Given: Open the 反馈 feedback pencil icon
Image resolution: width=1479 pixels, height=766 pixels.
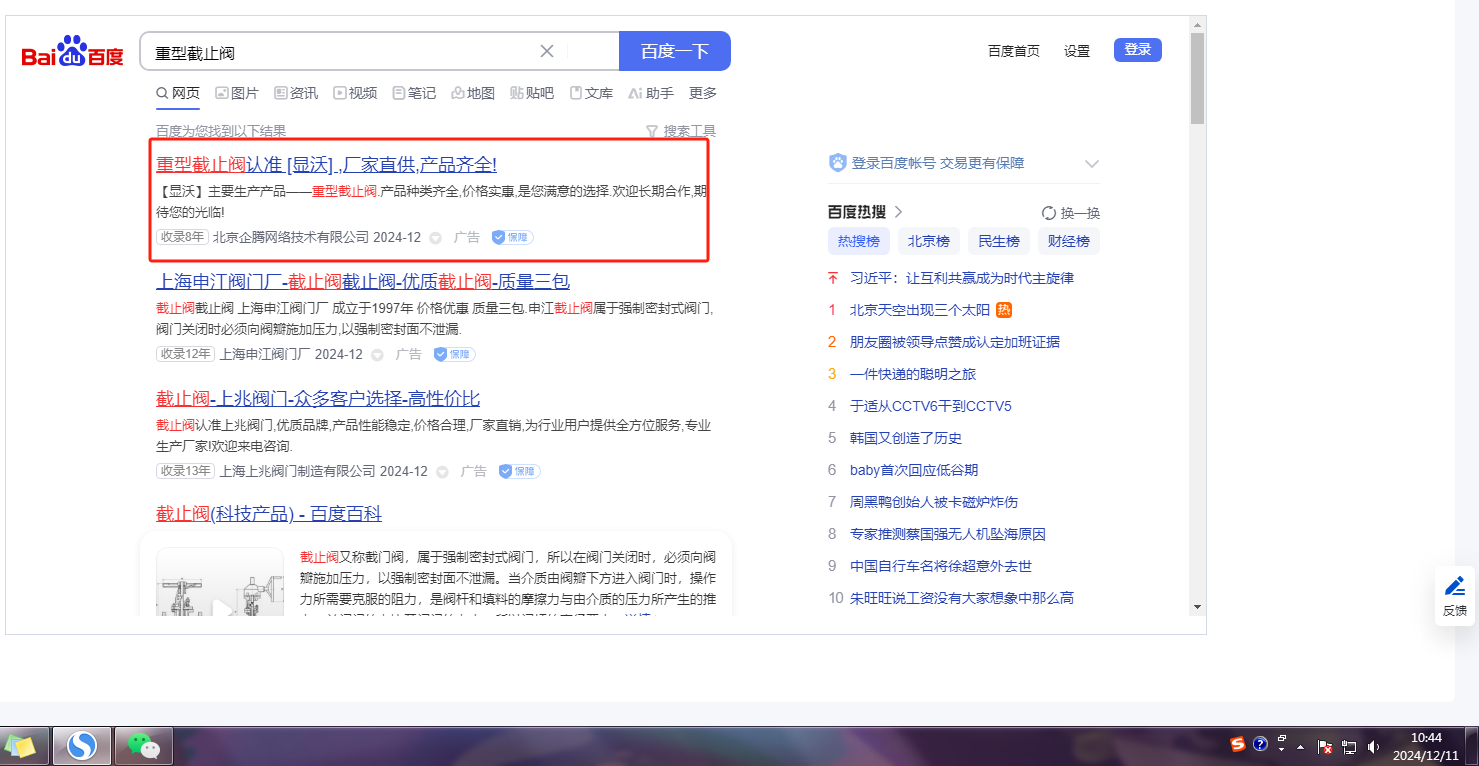Looking at the screenshot, I should [x=1455, y=587].
